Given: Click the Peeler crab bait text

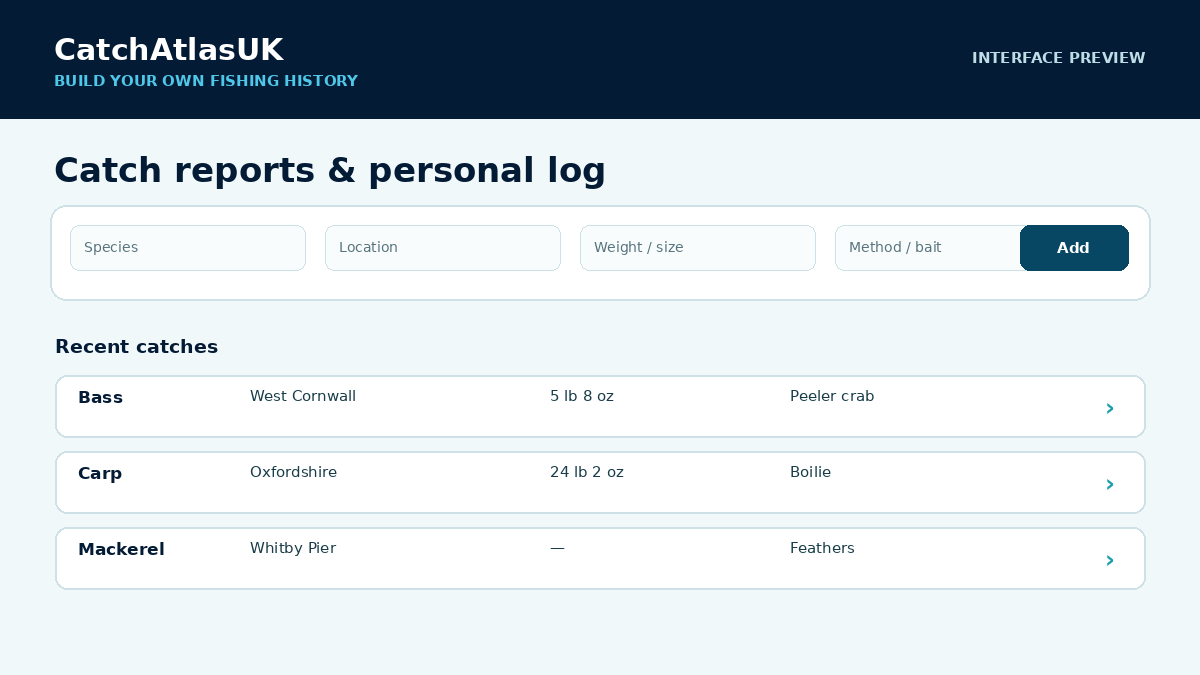Looking at the screenshot, I should (x=832, y=396).
